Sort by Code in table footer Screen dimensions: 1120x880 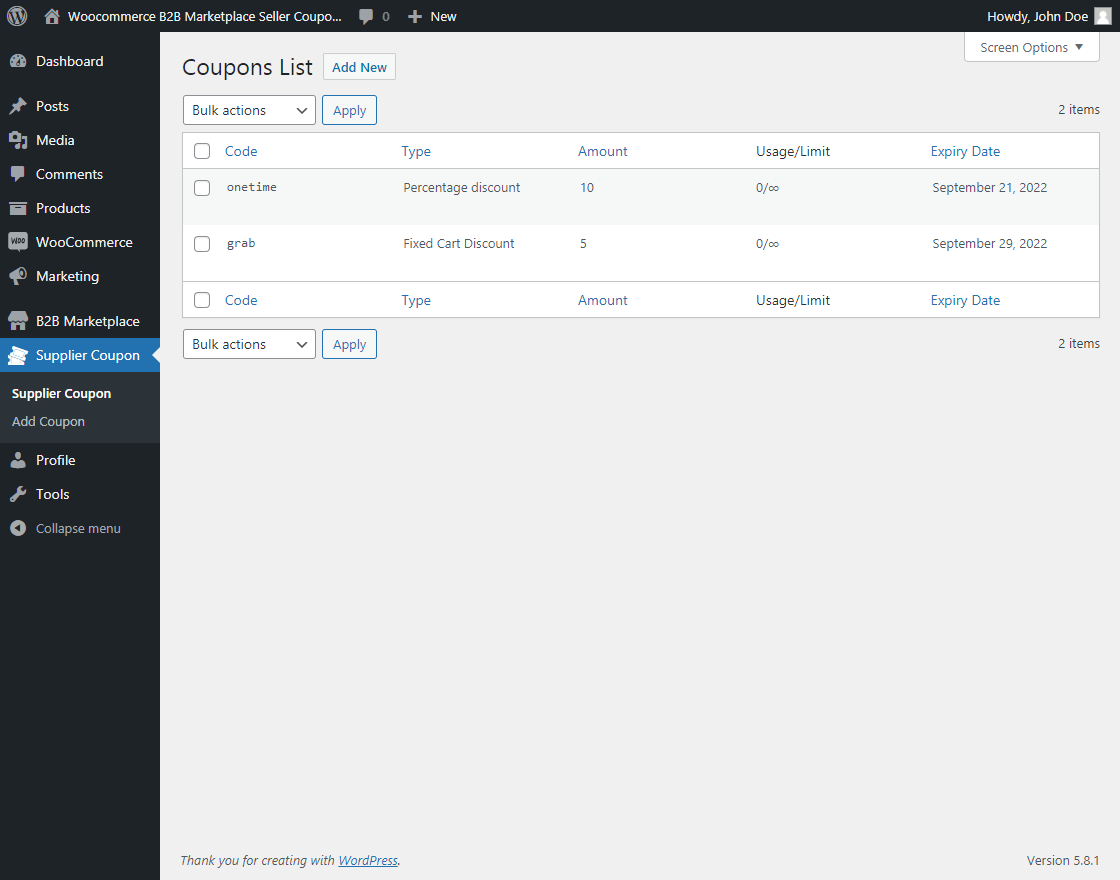point(241,300)
